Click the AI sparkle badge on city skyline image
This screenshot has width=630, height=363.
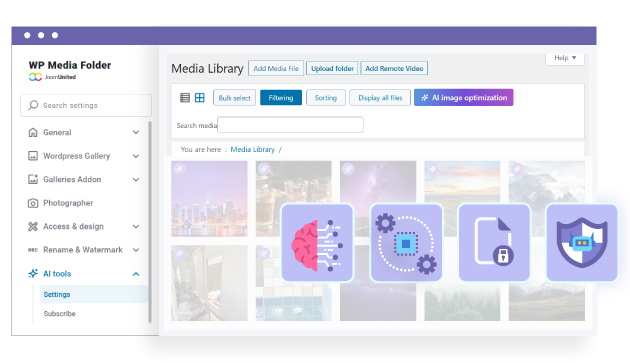pos(180,169)
